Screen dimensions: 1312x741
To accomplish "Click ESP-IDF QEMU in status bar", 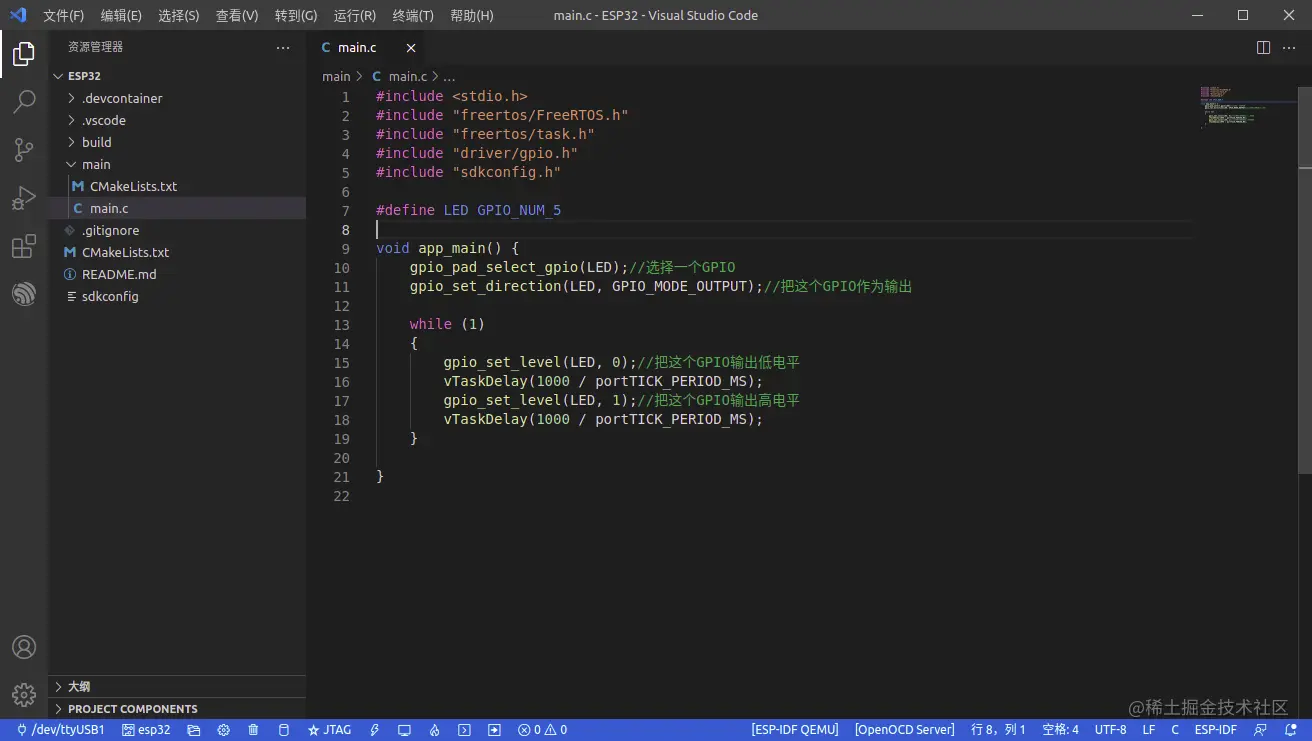I will [x=795, y=730].
